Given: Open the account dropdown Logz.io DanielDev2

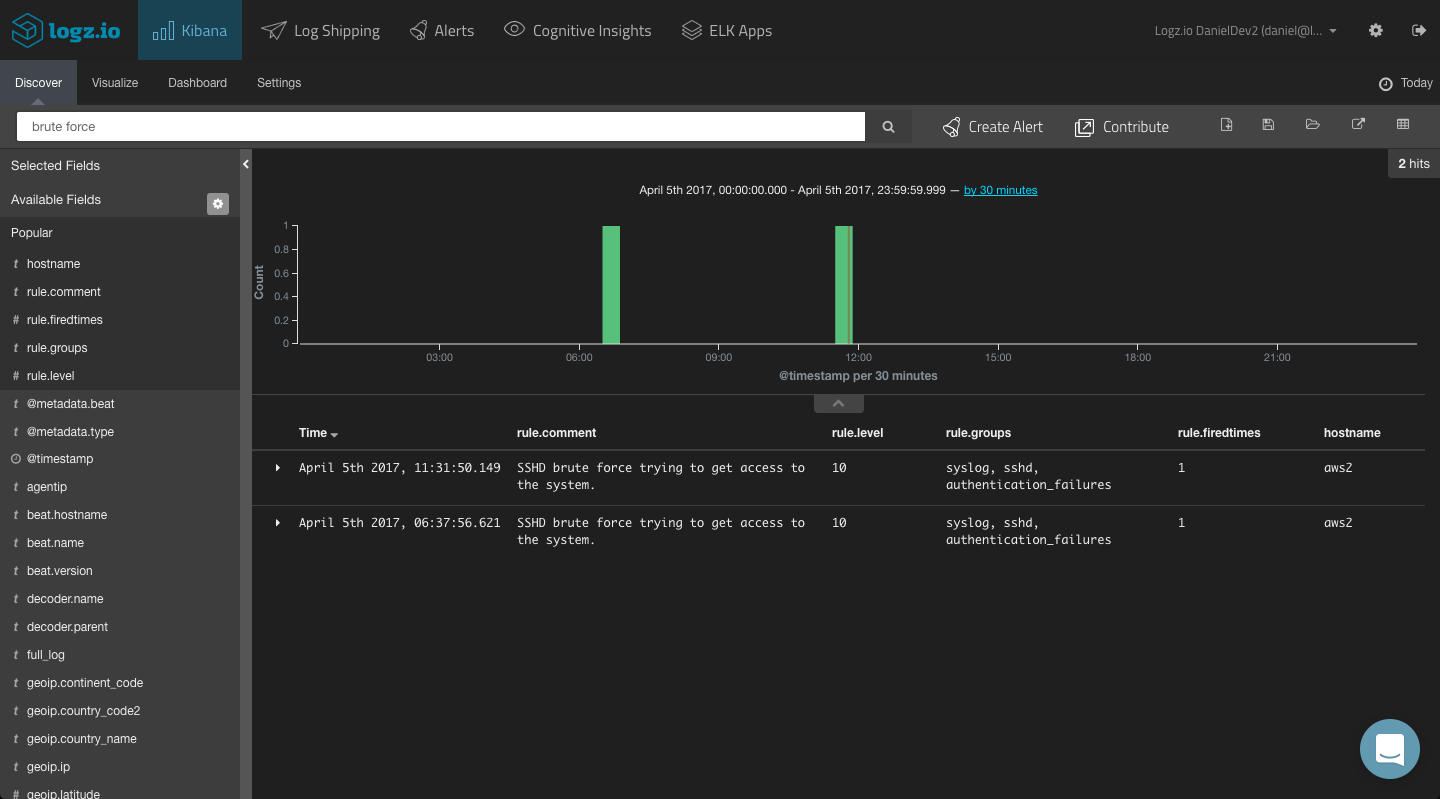Looking at the screenshot, I should click(1246, 31).
